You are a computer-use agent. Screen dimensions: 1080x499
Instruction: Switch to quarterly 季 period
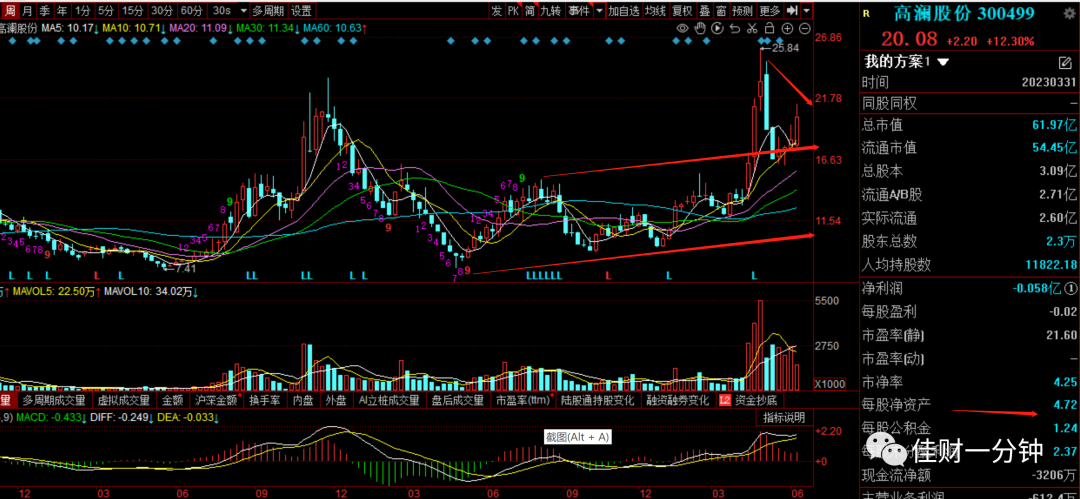coord(45,10)
